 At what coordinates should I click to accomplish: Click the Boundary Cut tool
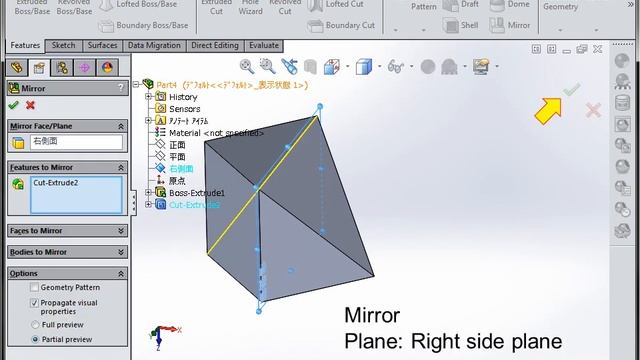pos(341,26)
